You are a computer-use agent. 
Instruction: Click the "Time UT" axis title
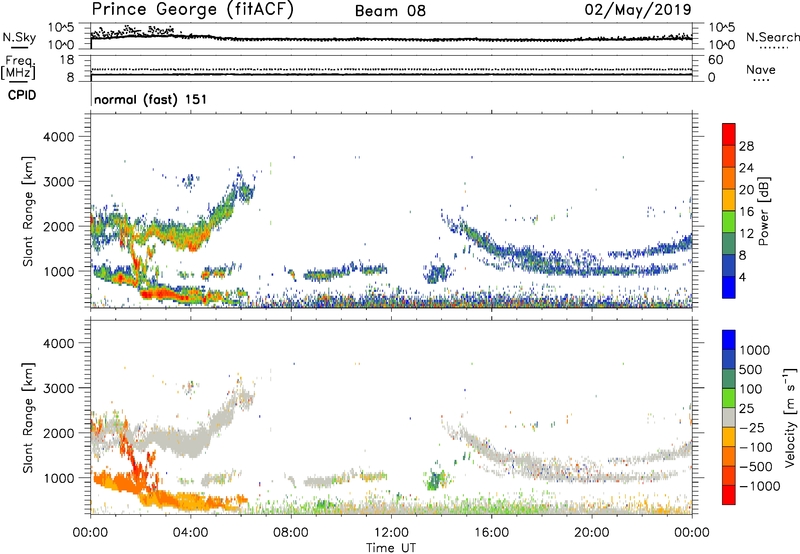pos(391,548)
